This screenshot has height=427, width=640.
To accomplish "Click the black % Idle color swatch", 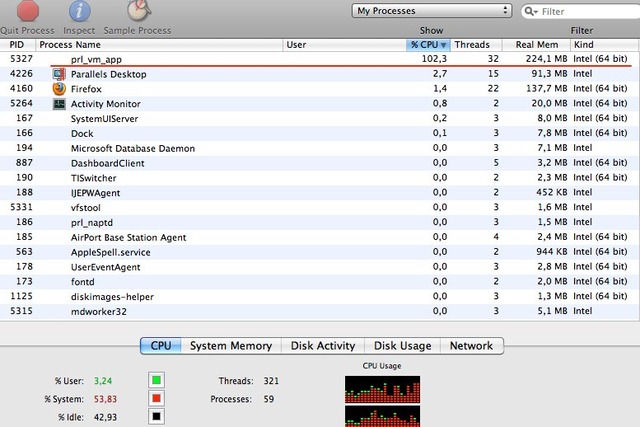I will [156, 417].
